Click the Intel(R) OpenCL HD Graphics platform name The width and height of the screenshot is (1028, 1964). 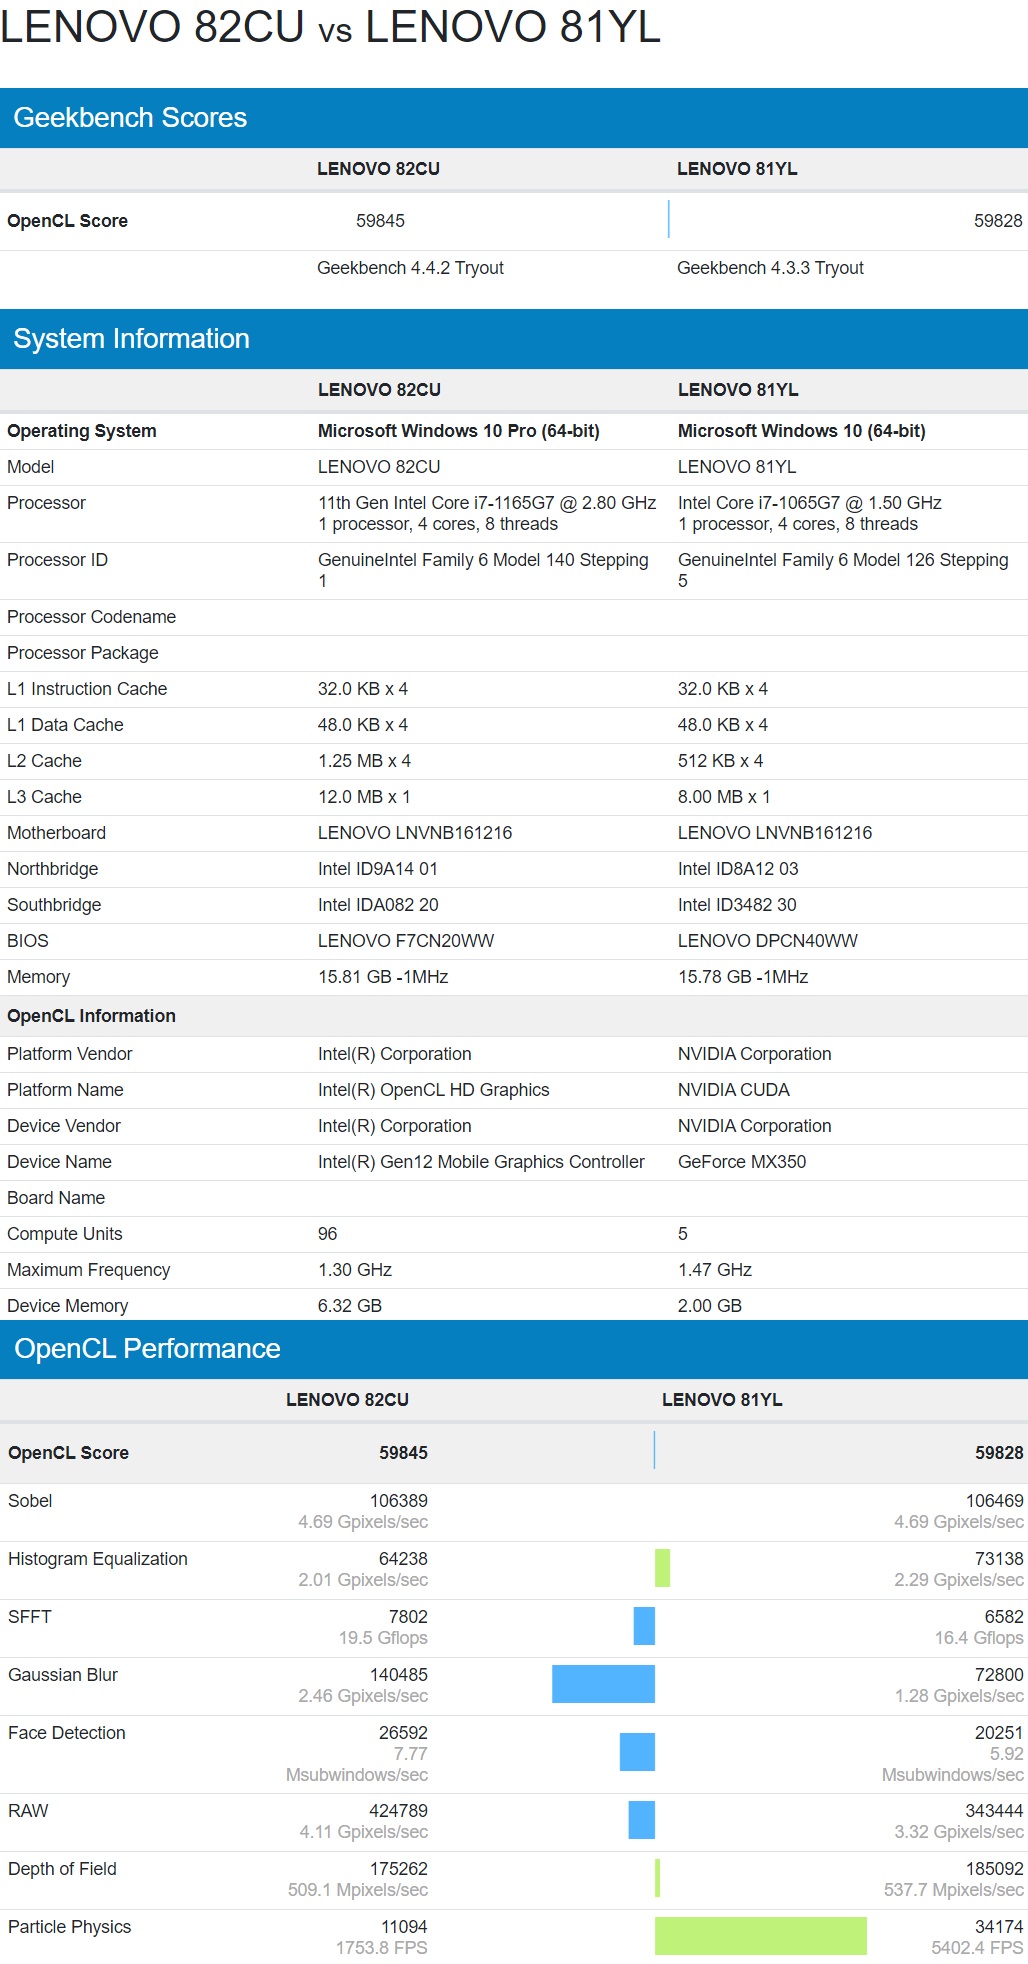(434, 1090)
